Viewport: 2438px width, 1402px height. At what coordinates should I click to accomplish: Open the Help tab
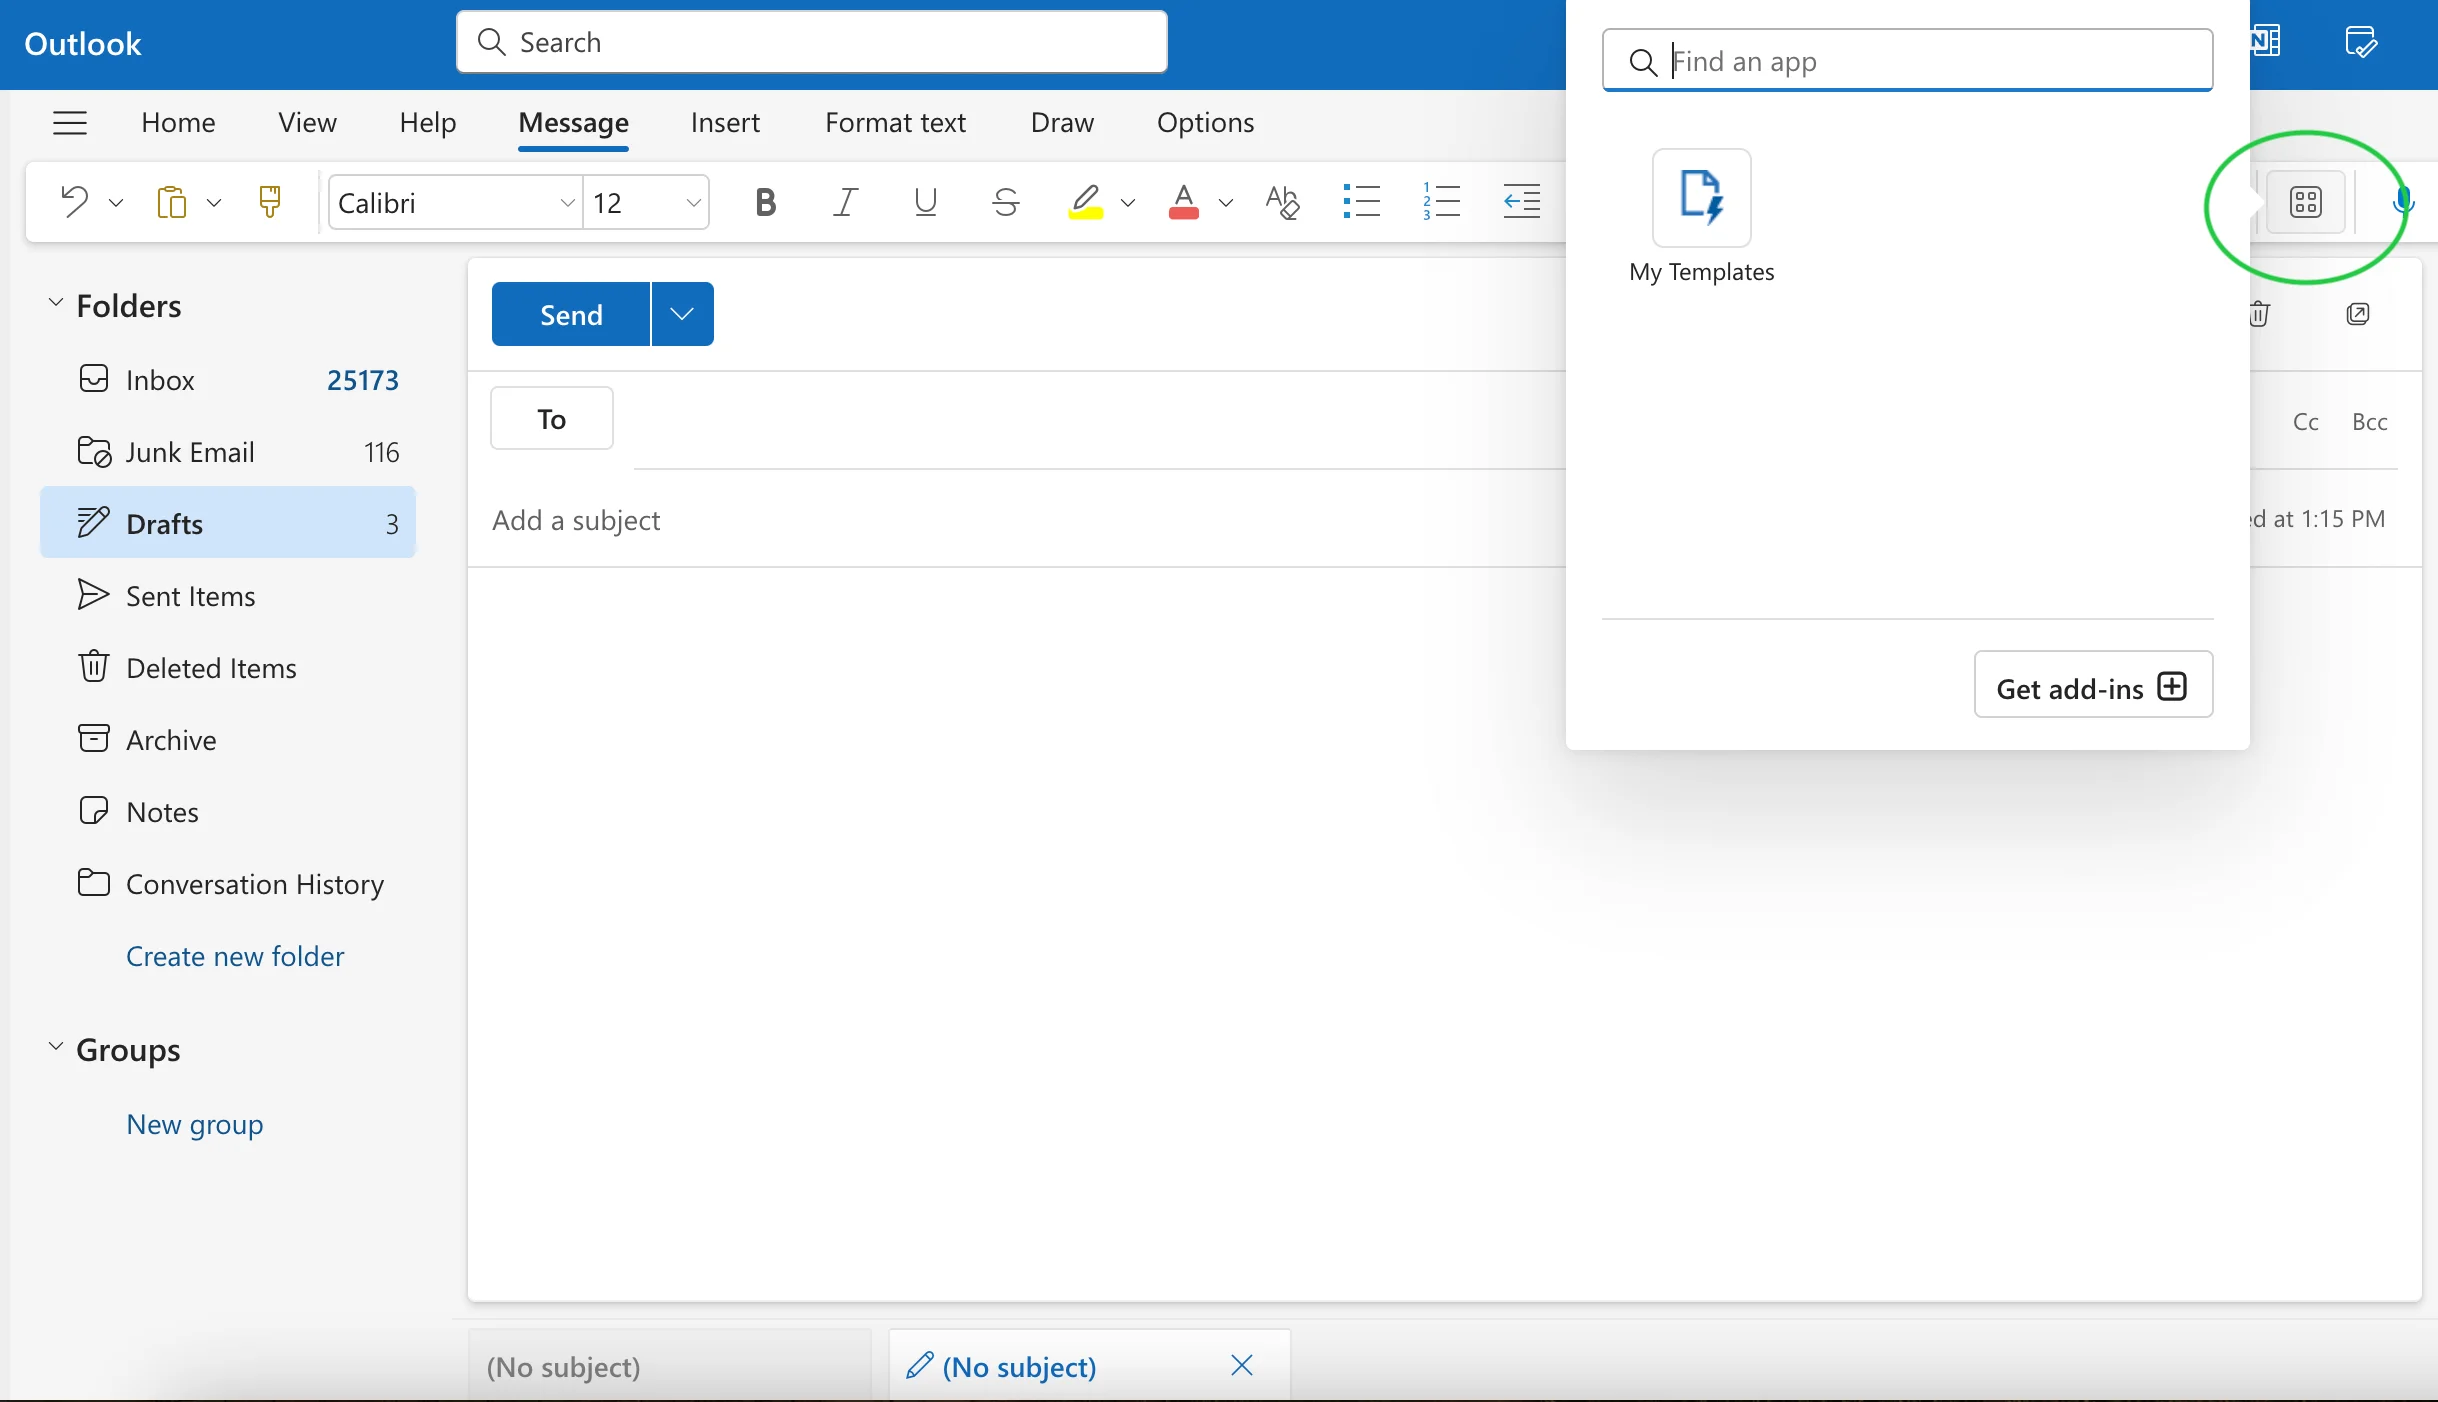pyautogui.click(x=427, y=122)
